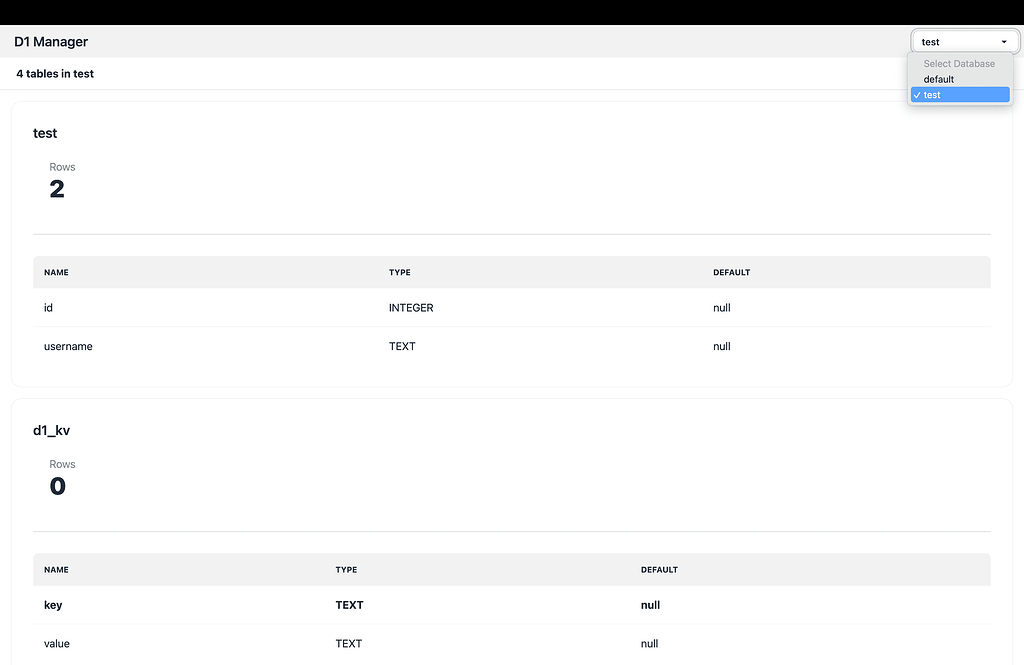Click the Rows label in test card
Screen dimensions: 1024x665
[62, 167]
